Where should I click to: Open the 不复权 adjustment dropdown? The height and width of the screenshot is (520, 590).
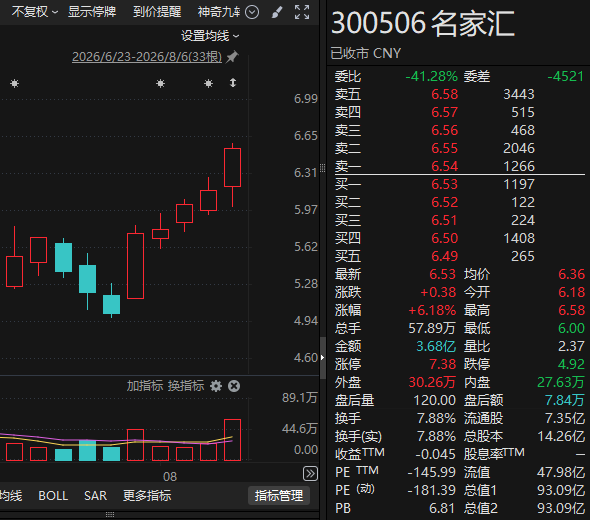[x=34, y=12]
